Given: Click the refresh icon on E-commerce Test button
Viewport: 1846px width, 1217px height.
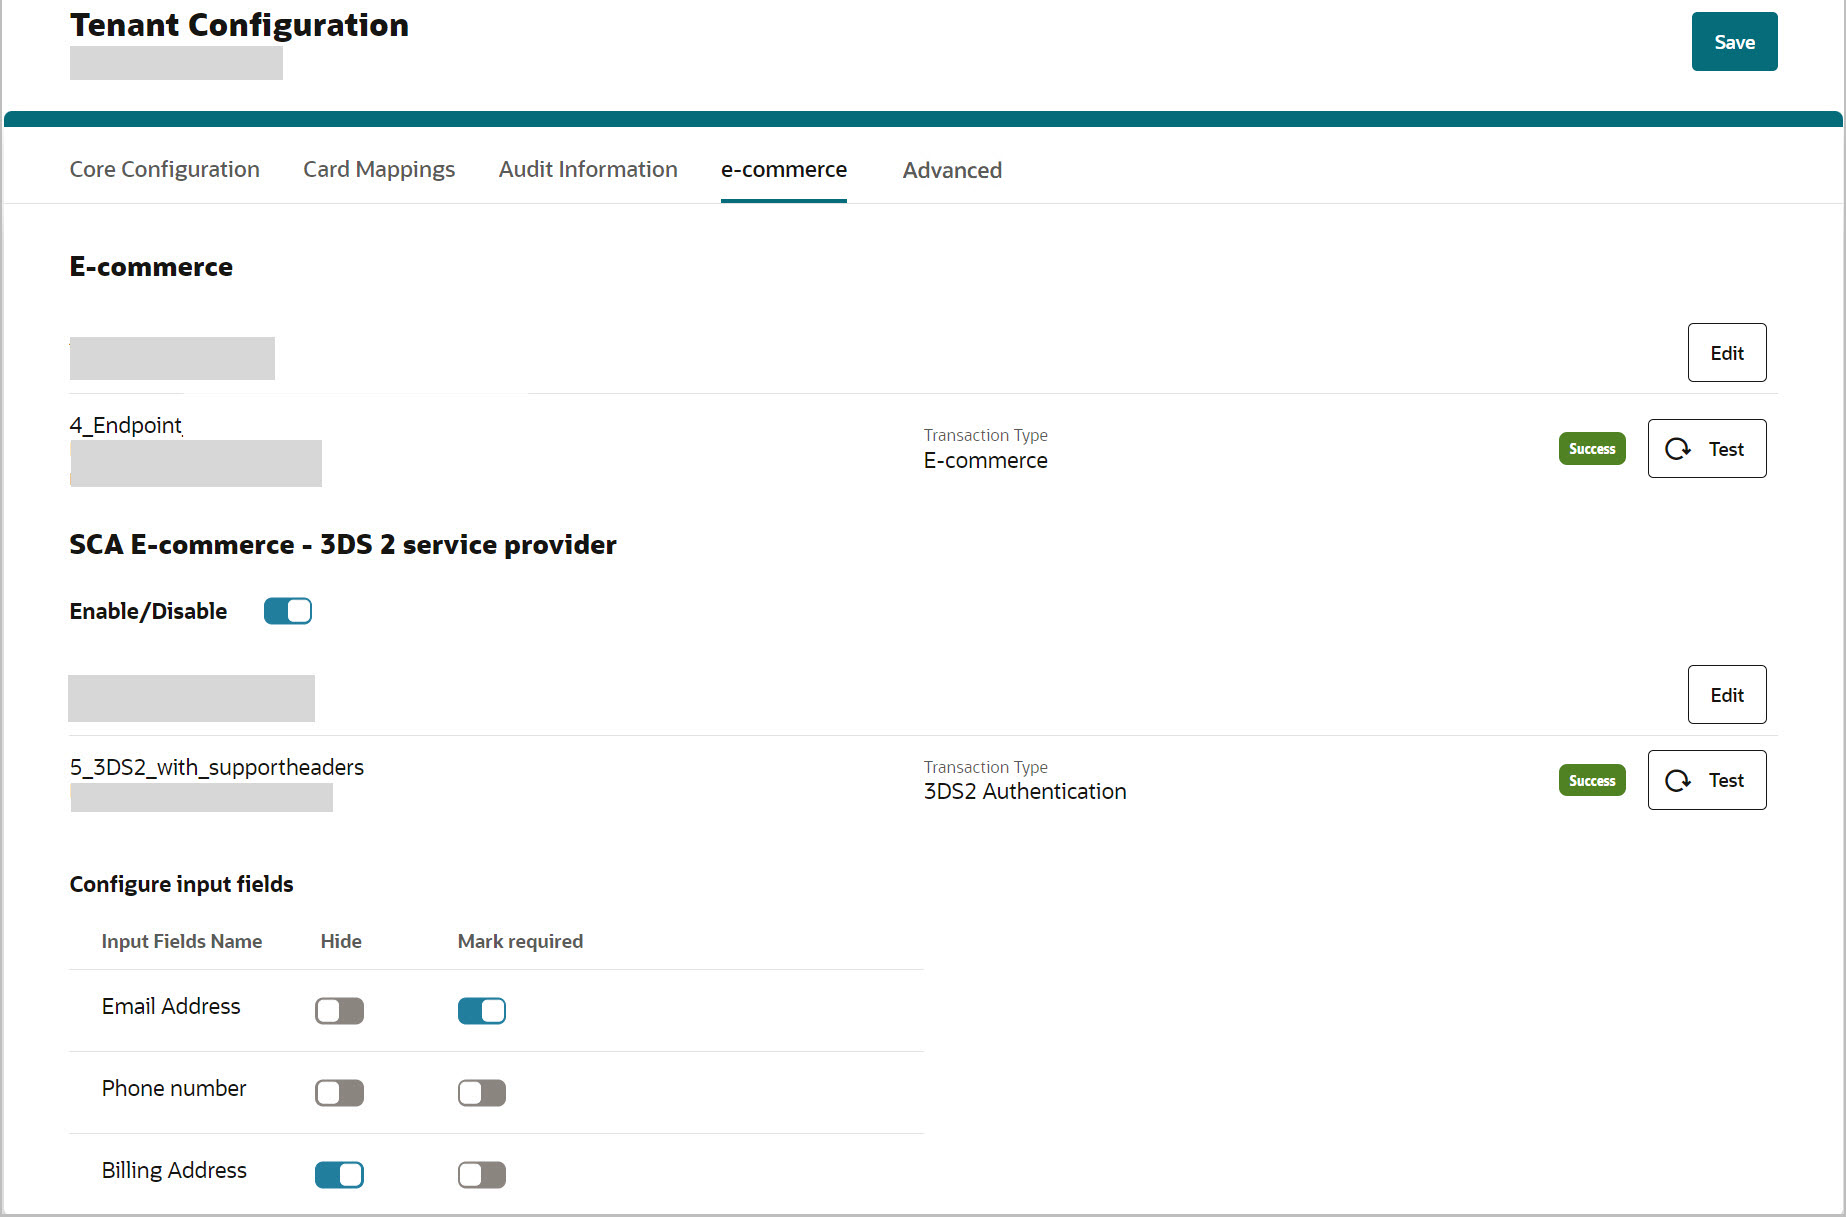Looking at the screenshot, I should click(1679, 448).
